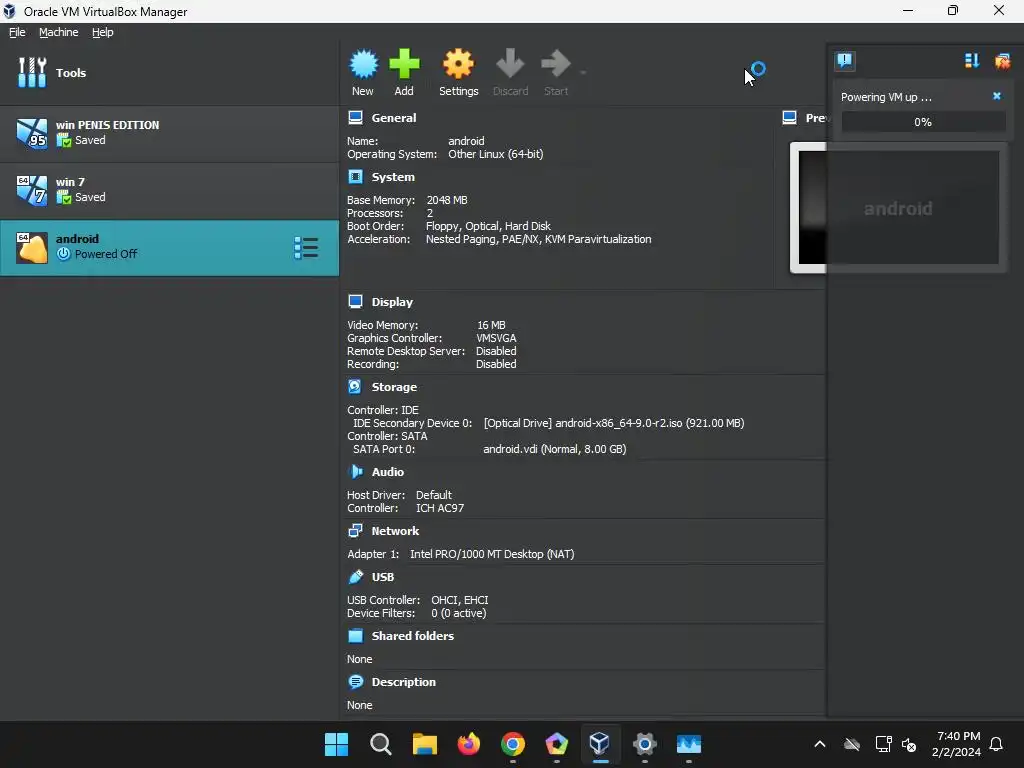The image size is (1024, 768).
Task: Click the Powering VM up progress bar
Action: click(x=923, y=122)
